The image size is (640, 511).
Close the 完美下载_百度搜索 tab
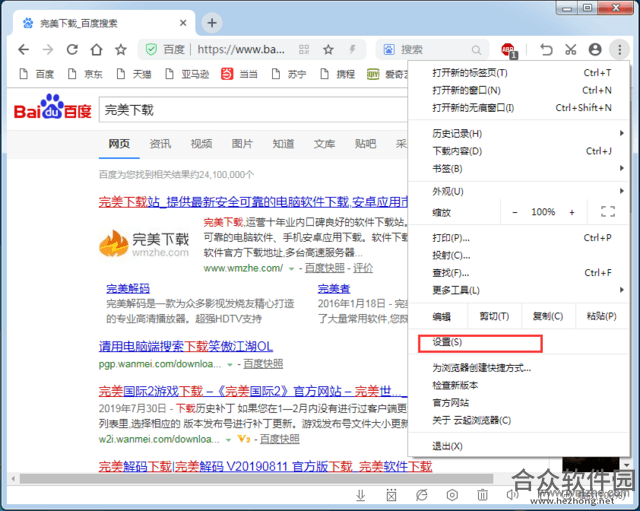point(183,23)
